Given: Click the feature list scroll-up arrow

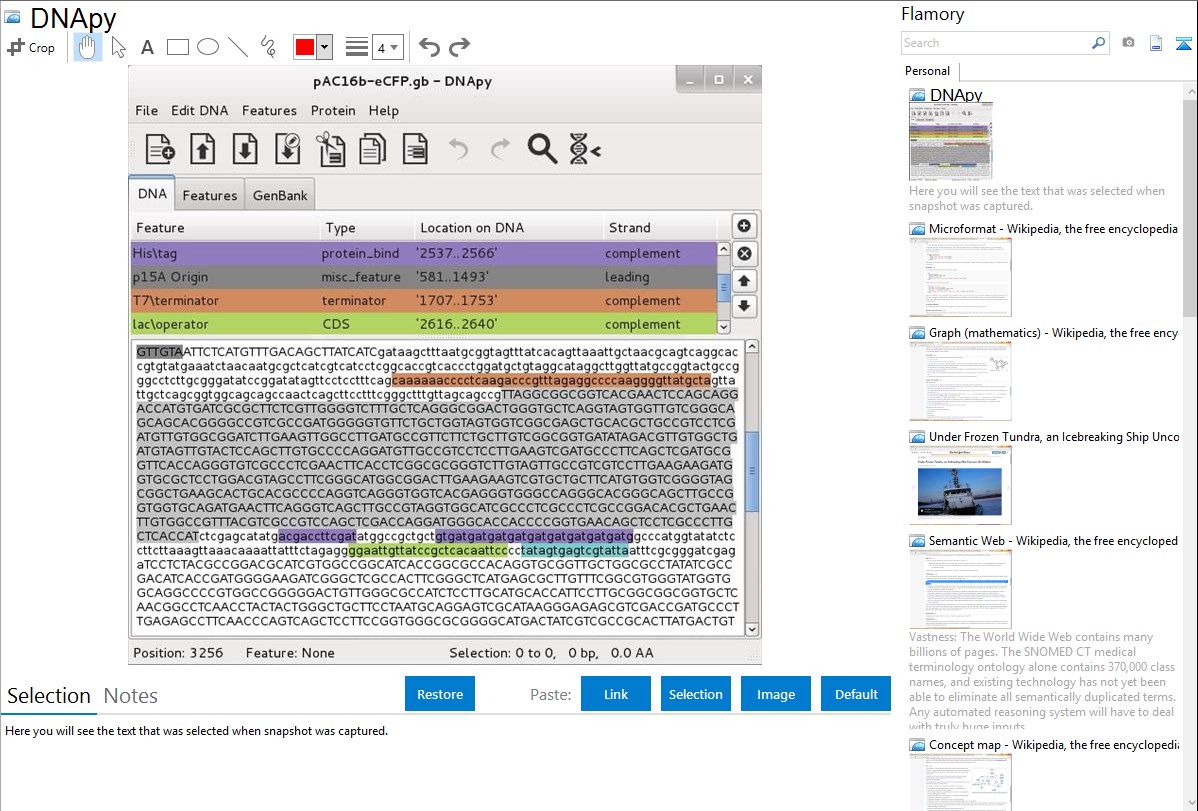Looking at the screenshot, I should (724, 249).
